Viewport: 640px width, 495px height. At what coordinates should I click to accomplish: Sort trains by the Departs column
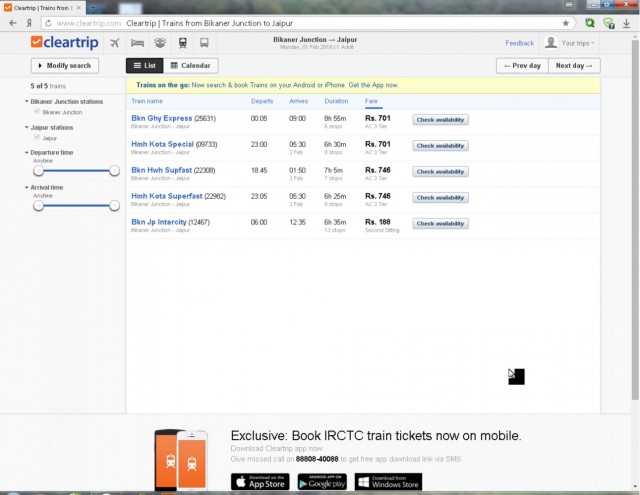(262, 101)
